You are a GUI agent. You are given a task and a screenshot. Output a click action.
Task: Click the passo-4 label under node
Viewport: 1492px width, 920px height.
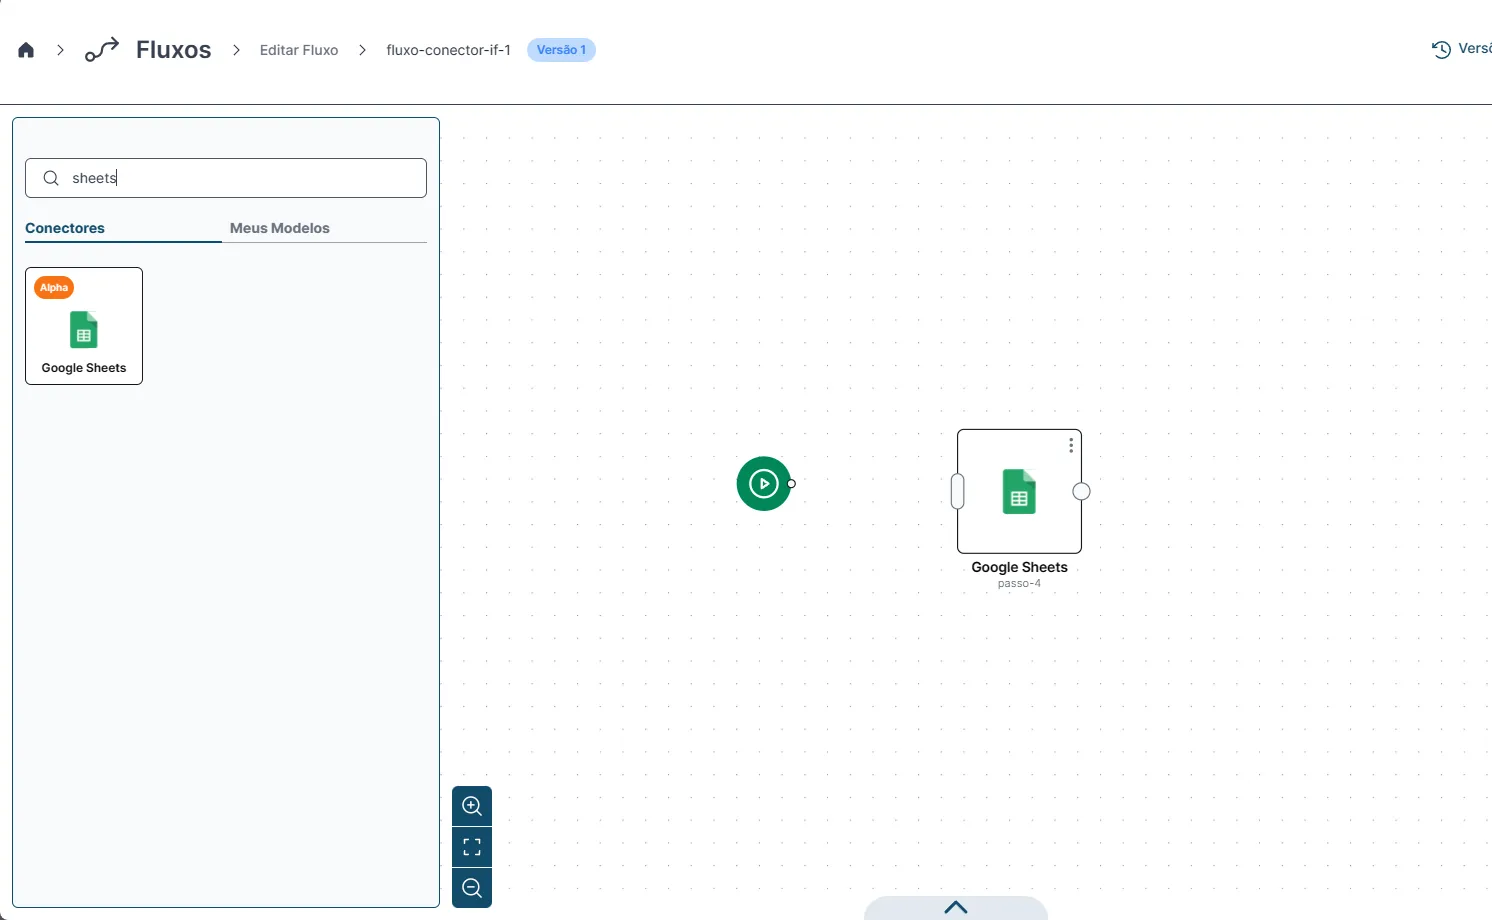1019,584
